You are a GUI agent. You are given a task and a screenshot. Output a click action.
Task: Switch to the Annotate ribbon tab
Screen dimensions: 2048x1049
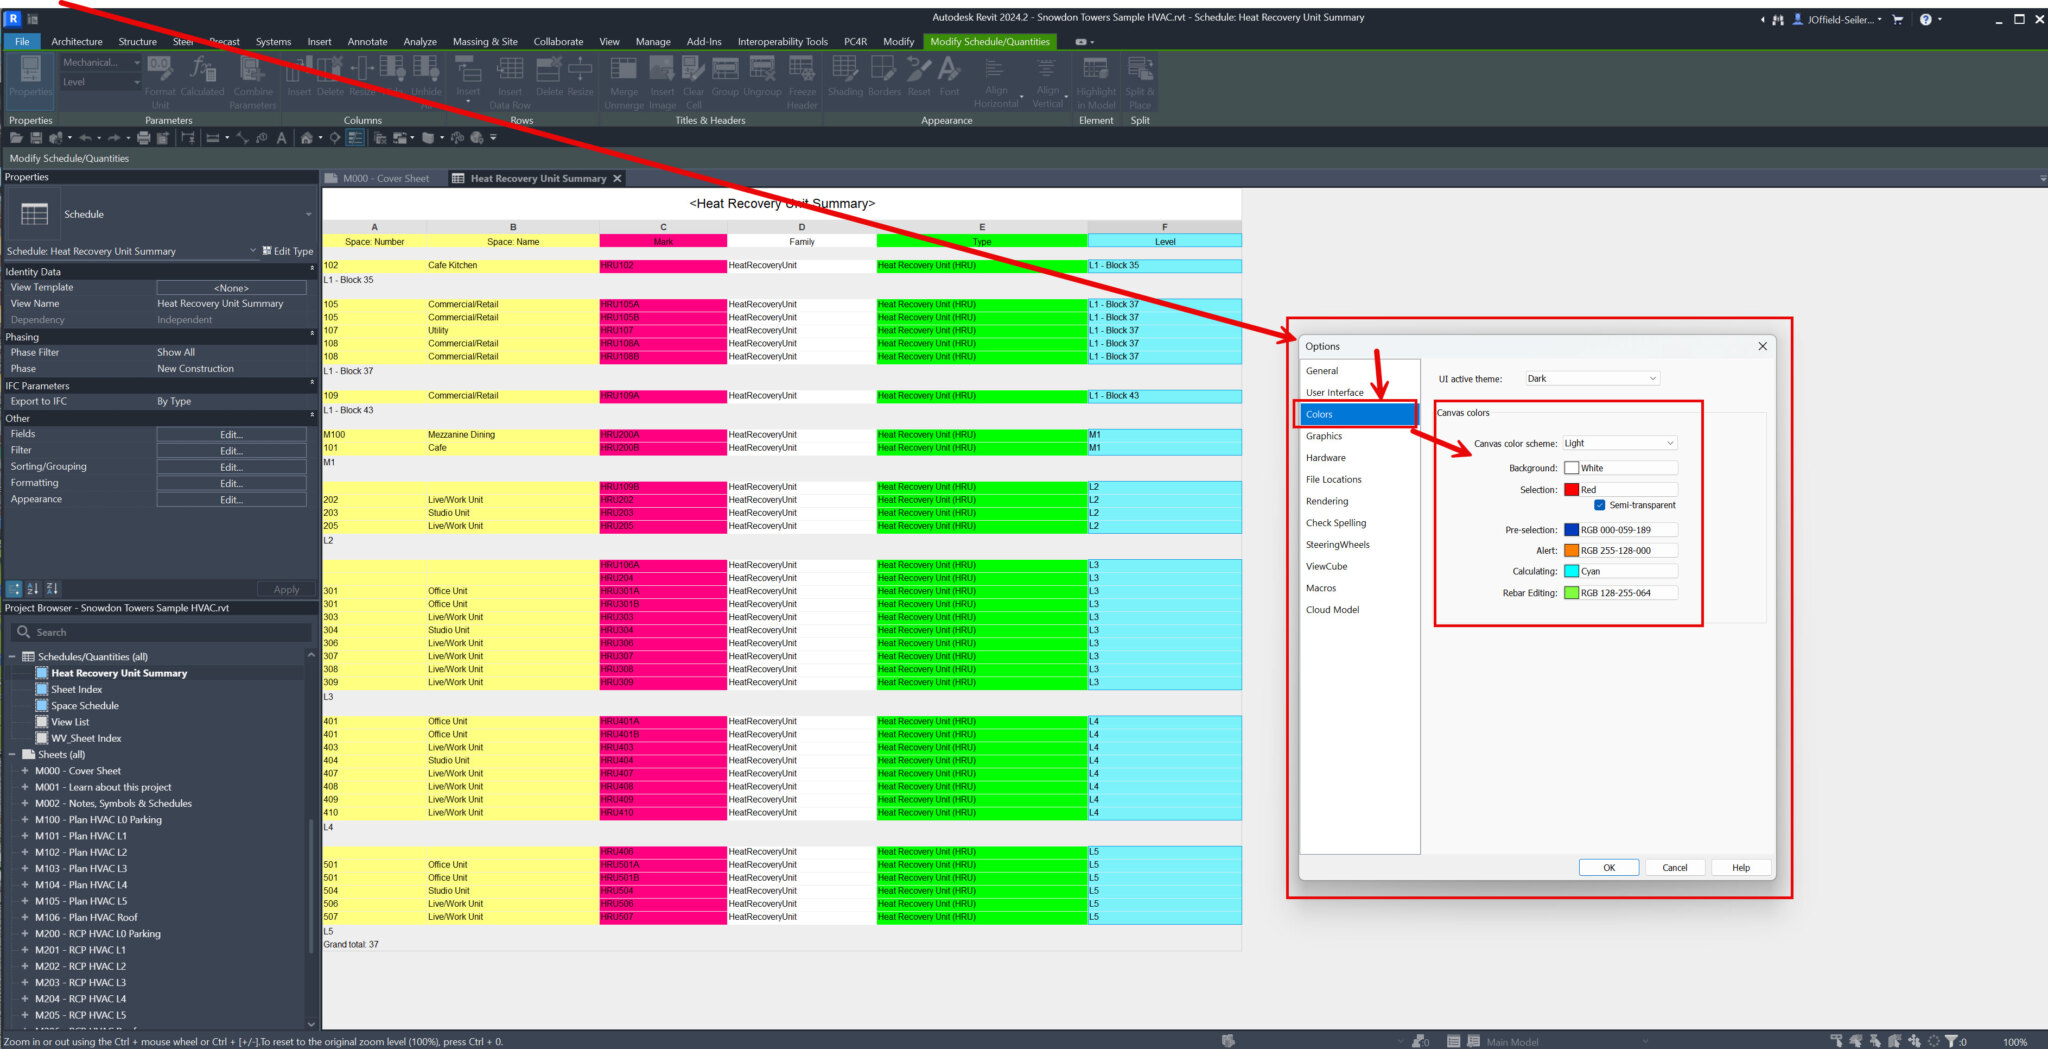367,41
